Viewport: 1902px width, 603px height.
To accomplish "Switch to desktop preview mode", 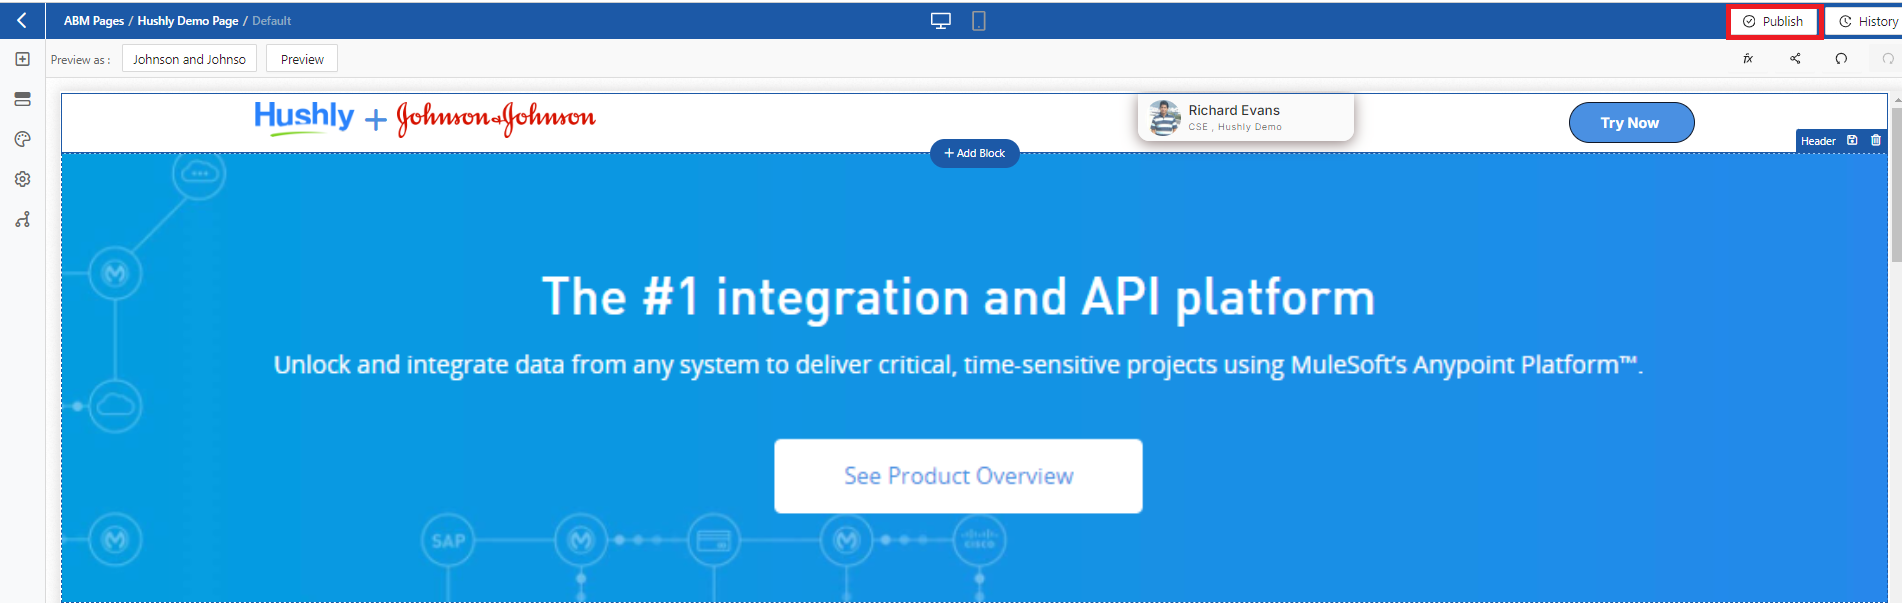I will click(x=941, y=21).
